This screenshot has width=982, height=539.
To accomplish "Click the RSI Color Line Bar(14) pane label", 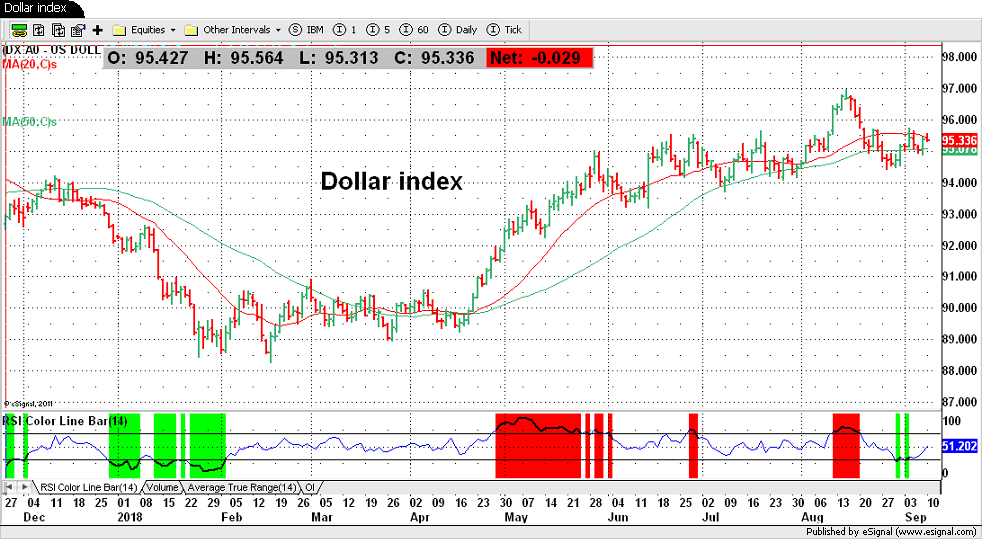I will coord(65,421).
